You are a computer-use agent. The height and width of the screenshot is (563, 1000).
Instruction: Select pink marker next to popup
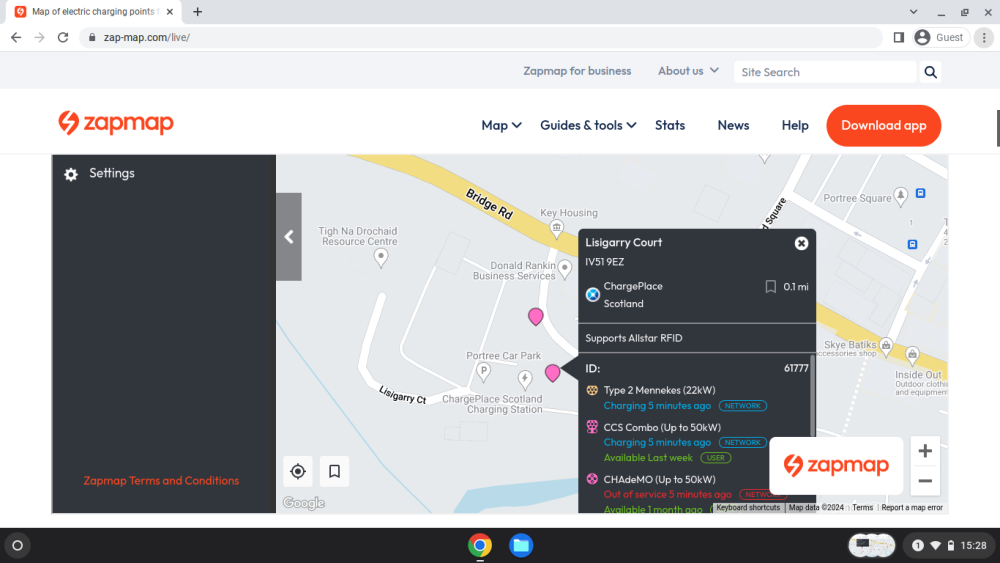point(552,372)
